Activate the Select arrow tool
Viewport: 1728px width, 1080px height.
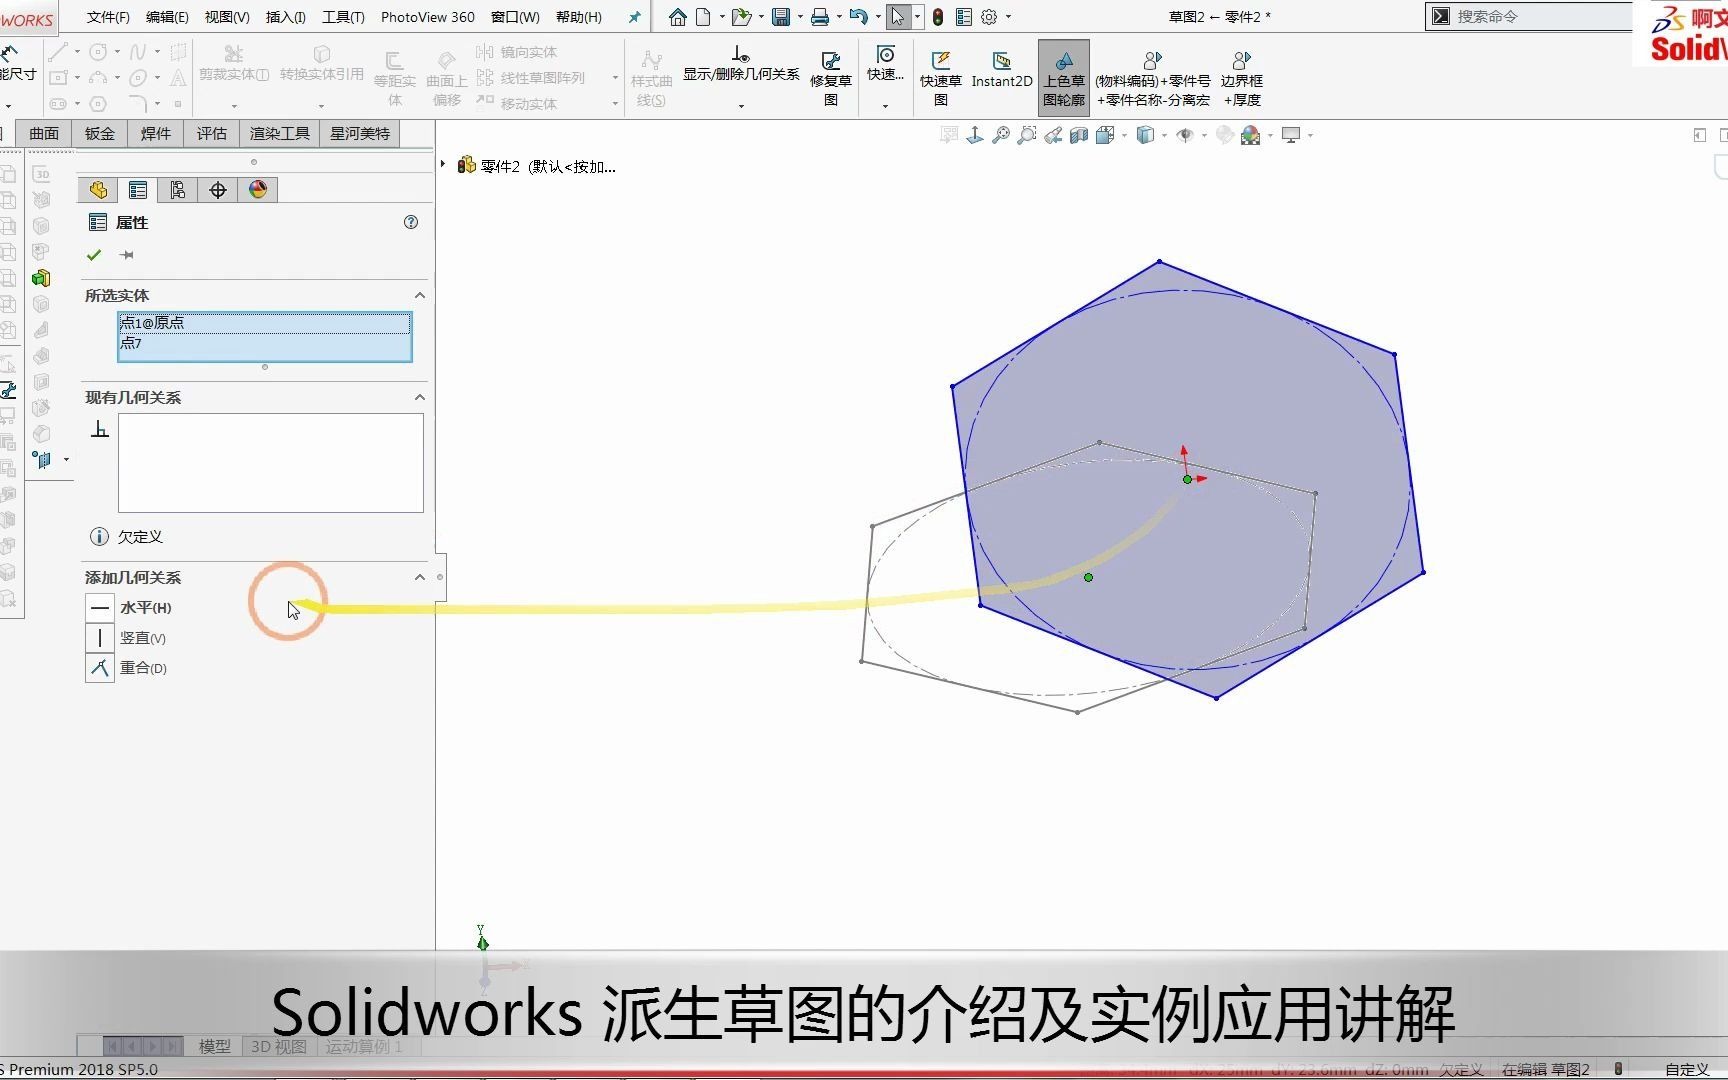(898, 17)
